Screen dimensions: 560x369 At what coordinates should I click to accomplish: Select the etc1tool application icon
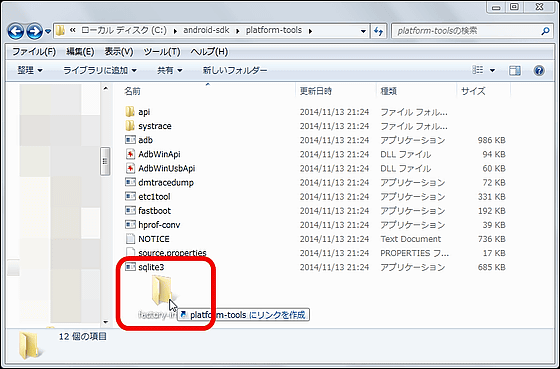(130, 196)
